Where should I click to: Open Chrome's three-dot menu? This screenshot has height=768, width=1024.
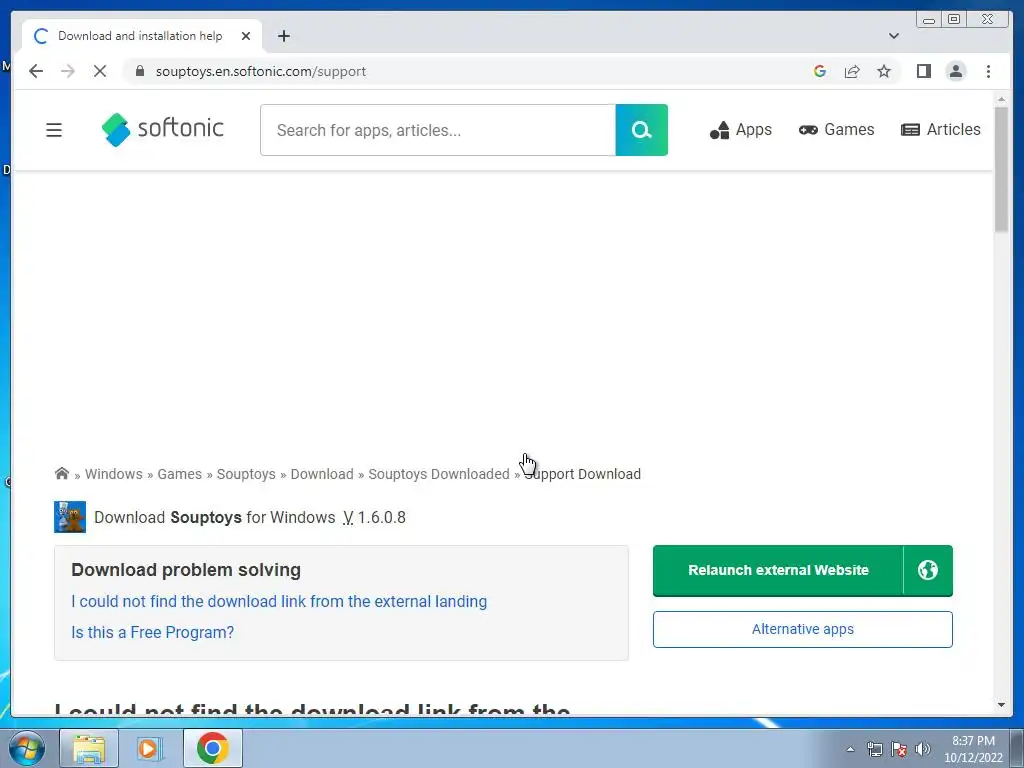pos(988,71)
